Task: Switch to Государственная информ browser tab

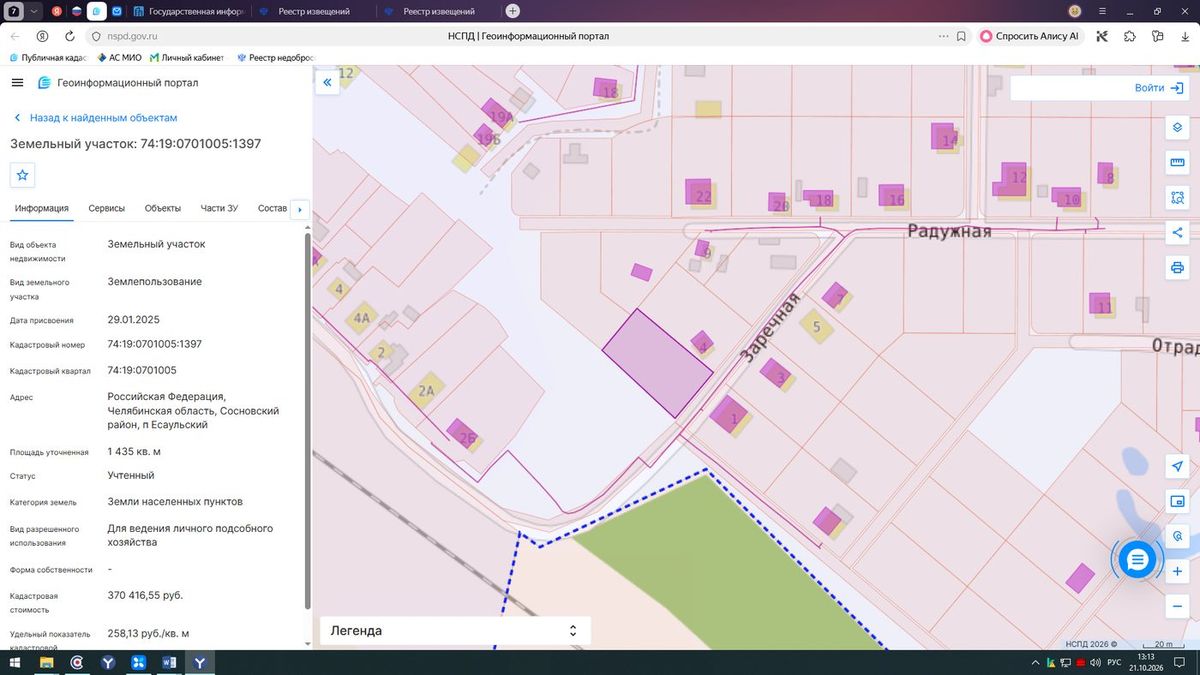Action: (x=187, y=11)
